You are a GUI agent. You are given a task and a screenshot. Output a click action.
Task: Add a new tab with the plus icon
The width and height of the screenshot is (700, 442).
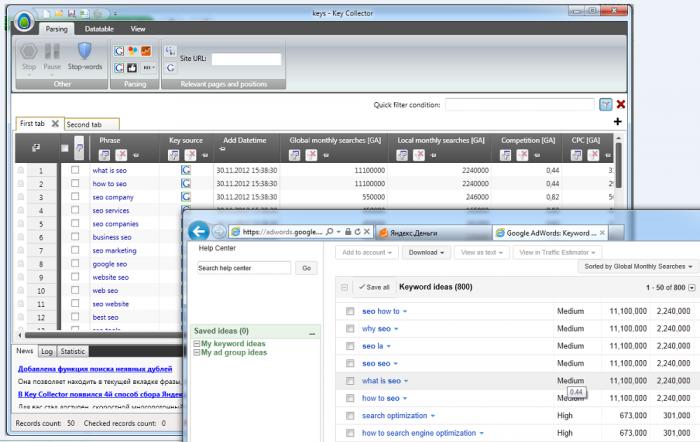pyautogui.click(x=617, y=121)
